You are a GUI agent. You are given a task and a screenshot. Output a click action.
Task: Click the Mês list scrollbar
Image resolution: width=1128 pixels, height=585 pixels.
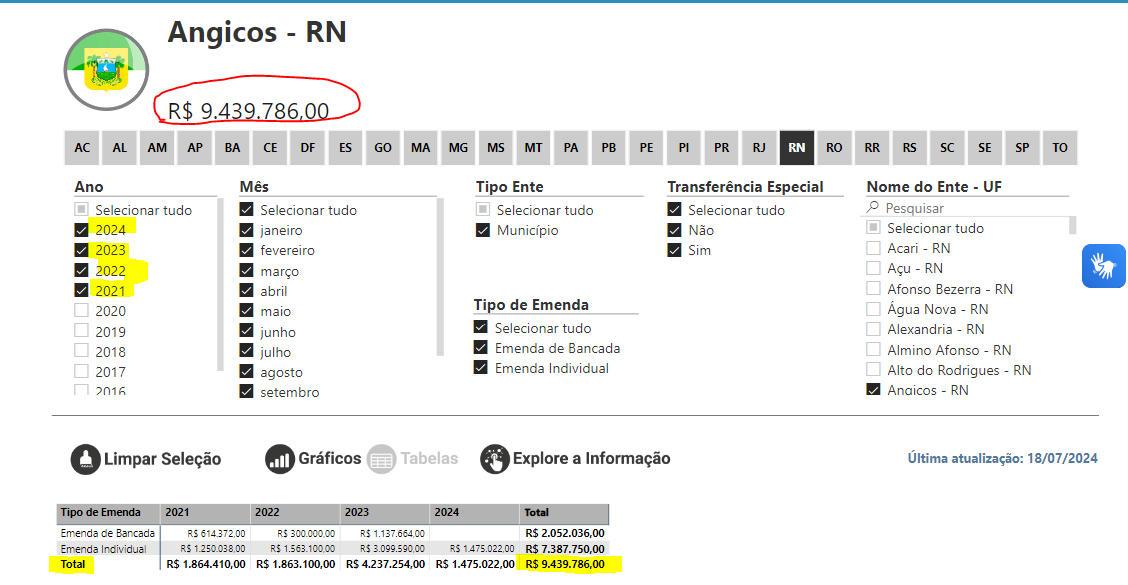pyautogui.click(x=440, y=277)
